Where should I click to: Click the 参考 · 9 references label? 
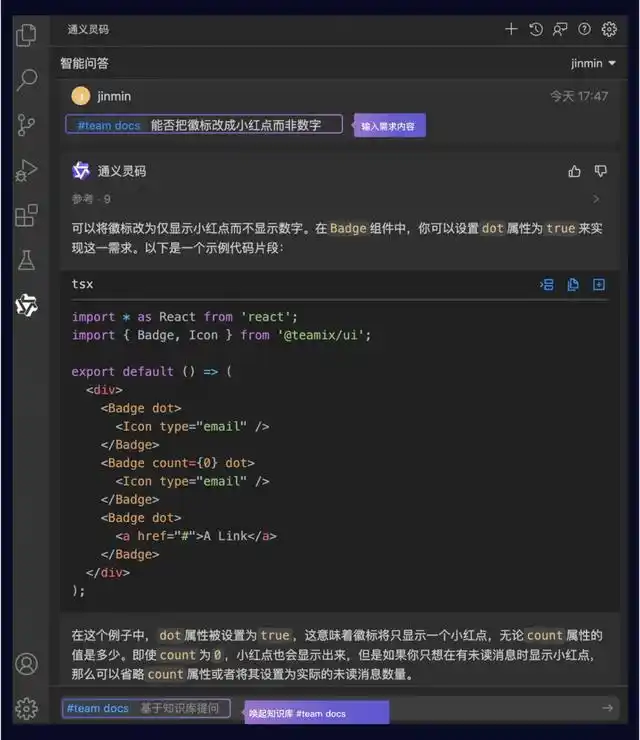(91, 199)
